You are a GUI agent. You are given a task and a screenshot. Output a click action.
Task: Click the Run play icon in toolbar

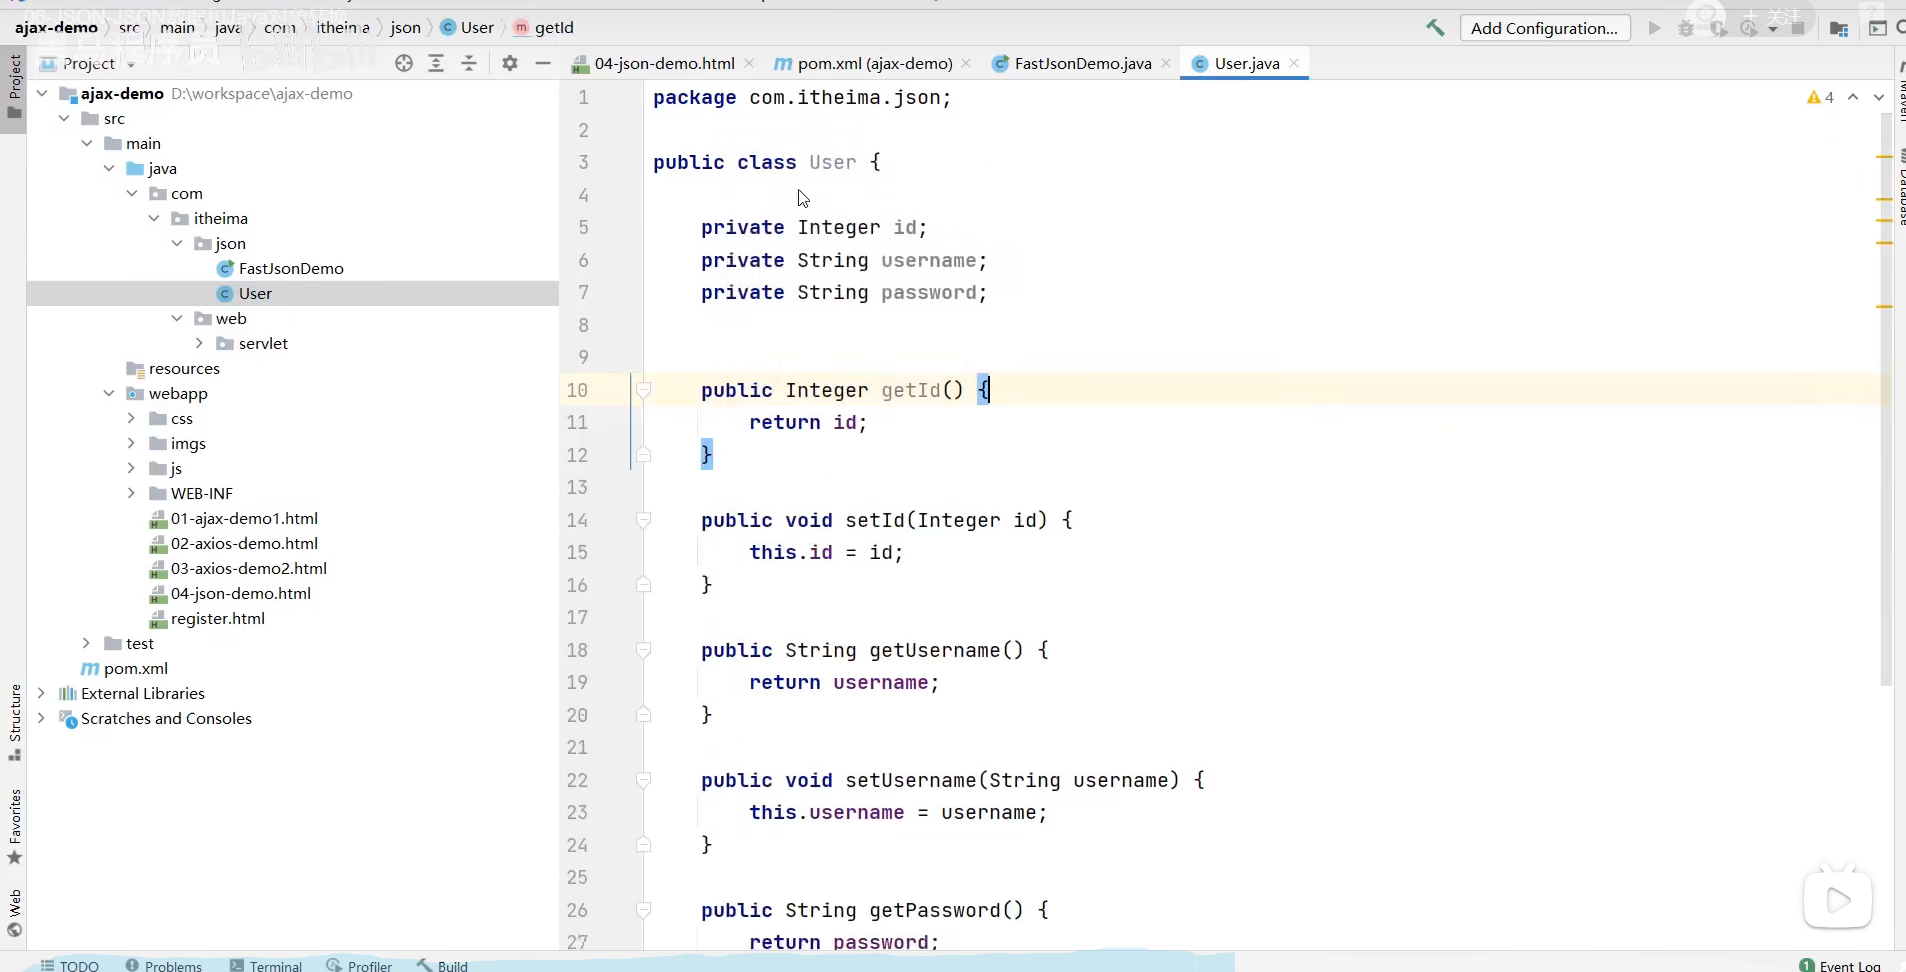pyautogui.click(x=1654, y=28)
